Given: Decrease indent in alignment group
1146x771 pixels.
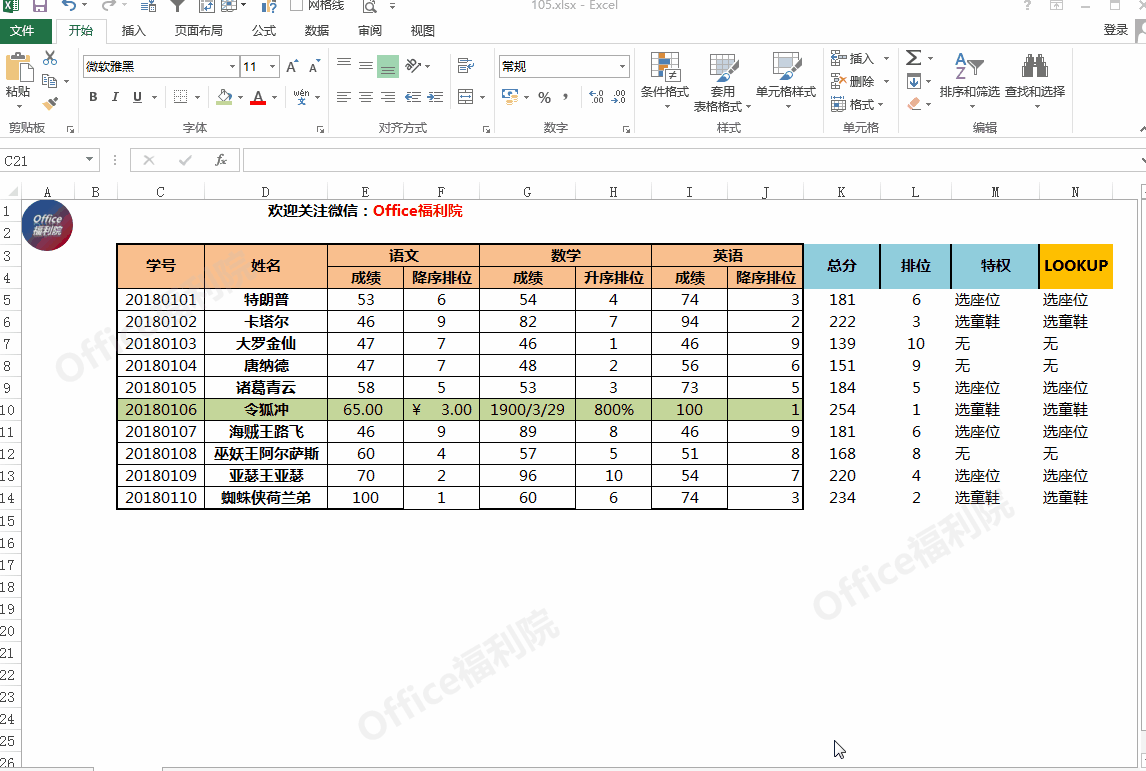Looking at the screenshot, I should [413, 96].
